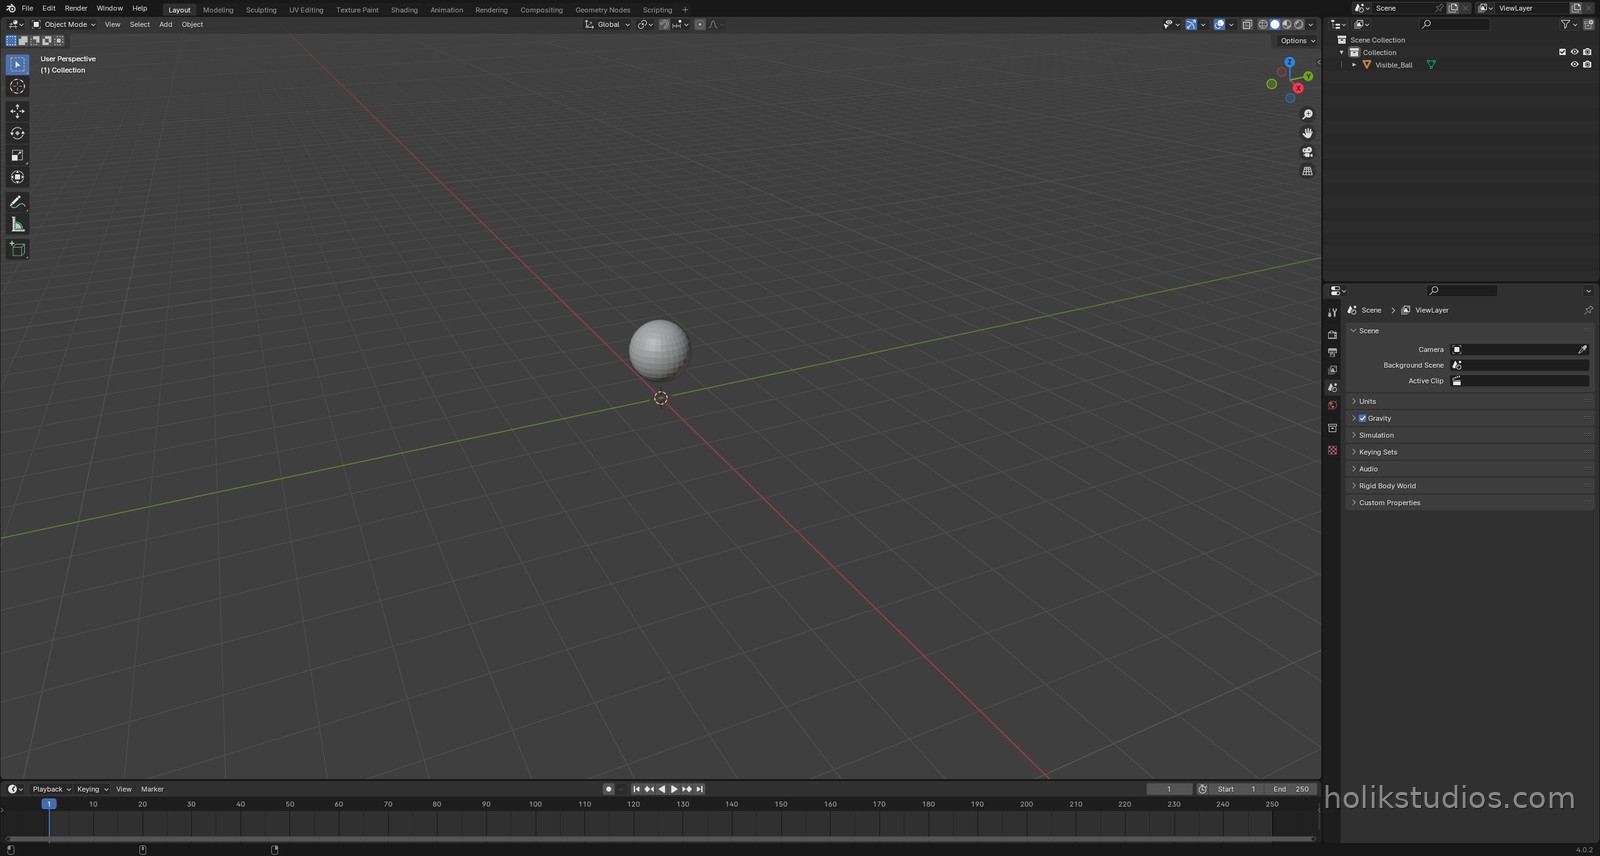Screen dimensions: 1600x856
Task: Select the Select Box tool
Action: click(x=17, y=64)
